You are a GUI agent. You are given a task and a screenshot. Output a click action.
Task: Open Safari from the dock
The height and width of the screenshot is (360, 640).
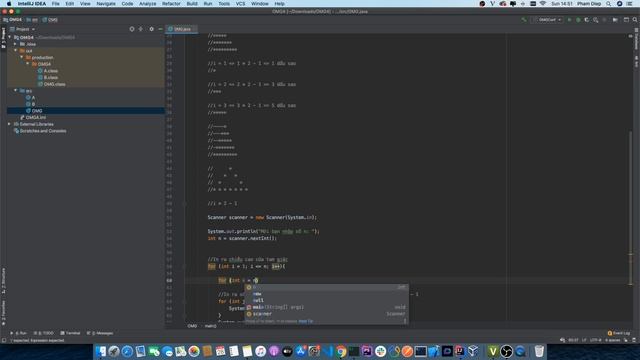[x=127, y=351]
